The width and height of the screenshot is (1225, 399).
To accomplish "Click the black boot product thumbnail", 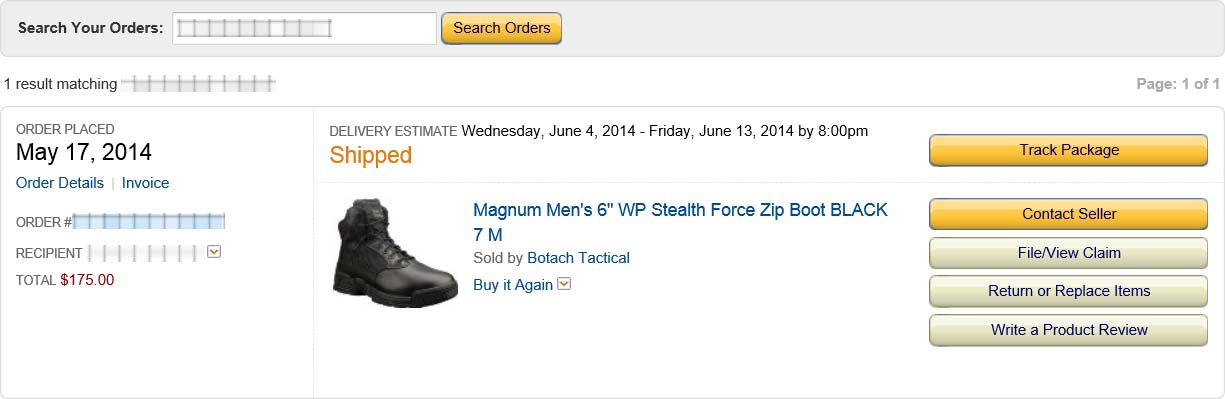I will 394,253.
